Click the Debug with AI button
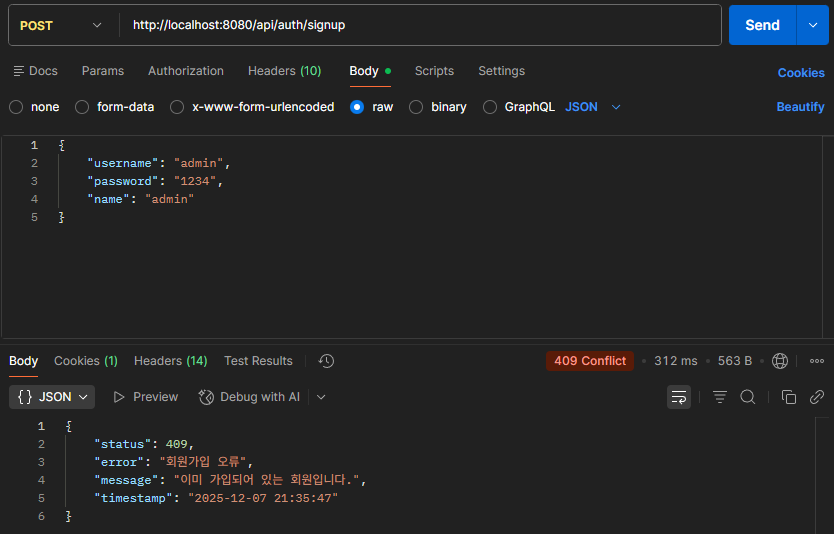This screenshot has width=834, height=534. point(249,397)
